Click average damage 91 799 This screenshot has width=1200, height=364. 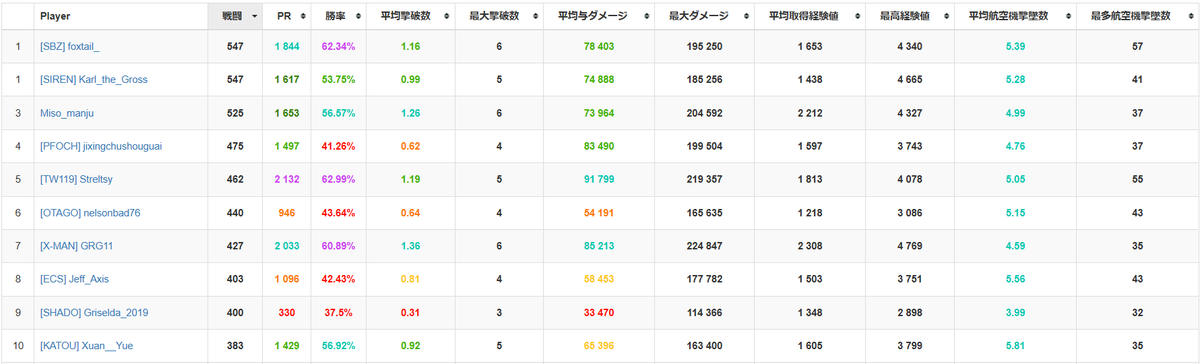point(598,180)
